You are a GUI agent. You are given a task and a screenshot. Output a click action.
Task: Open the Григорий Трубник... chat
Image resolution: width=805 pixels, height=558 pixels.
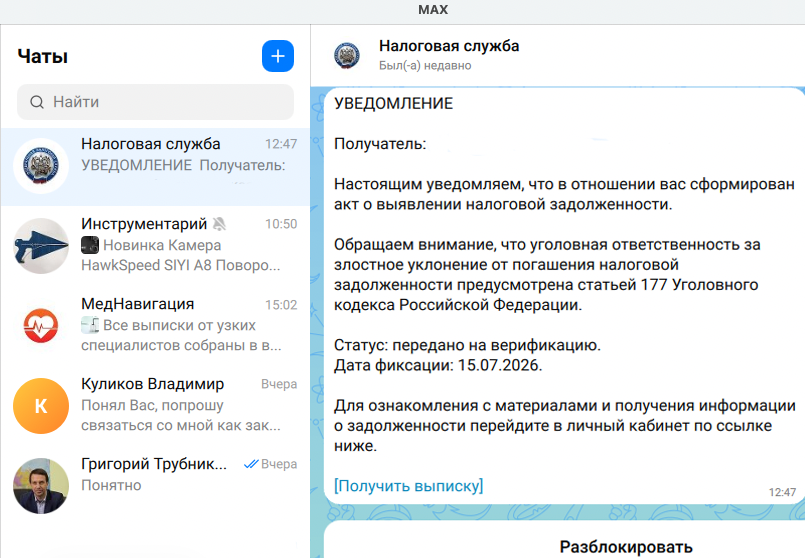156,486
